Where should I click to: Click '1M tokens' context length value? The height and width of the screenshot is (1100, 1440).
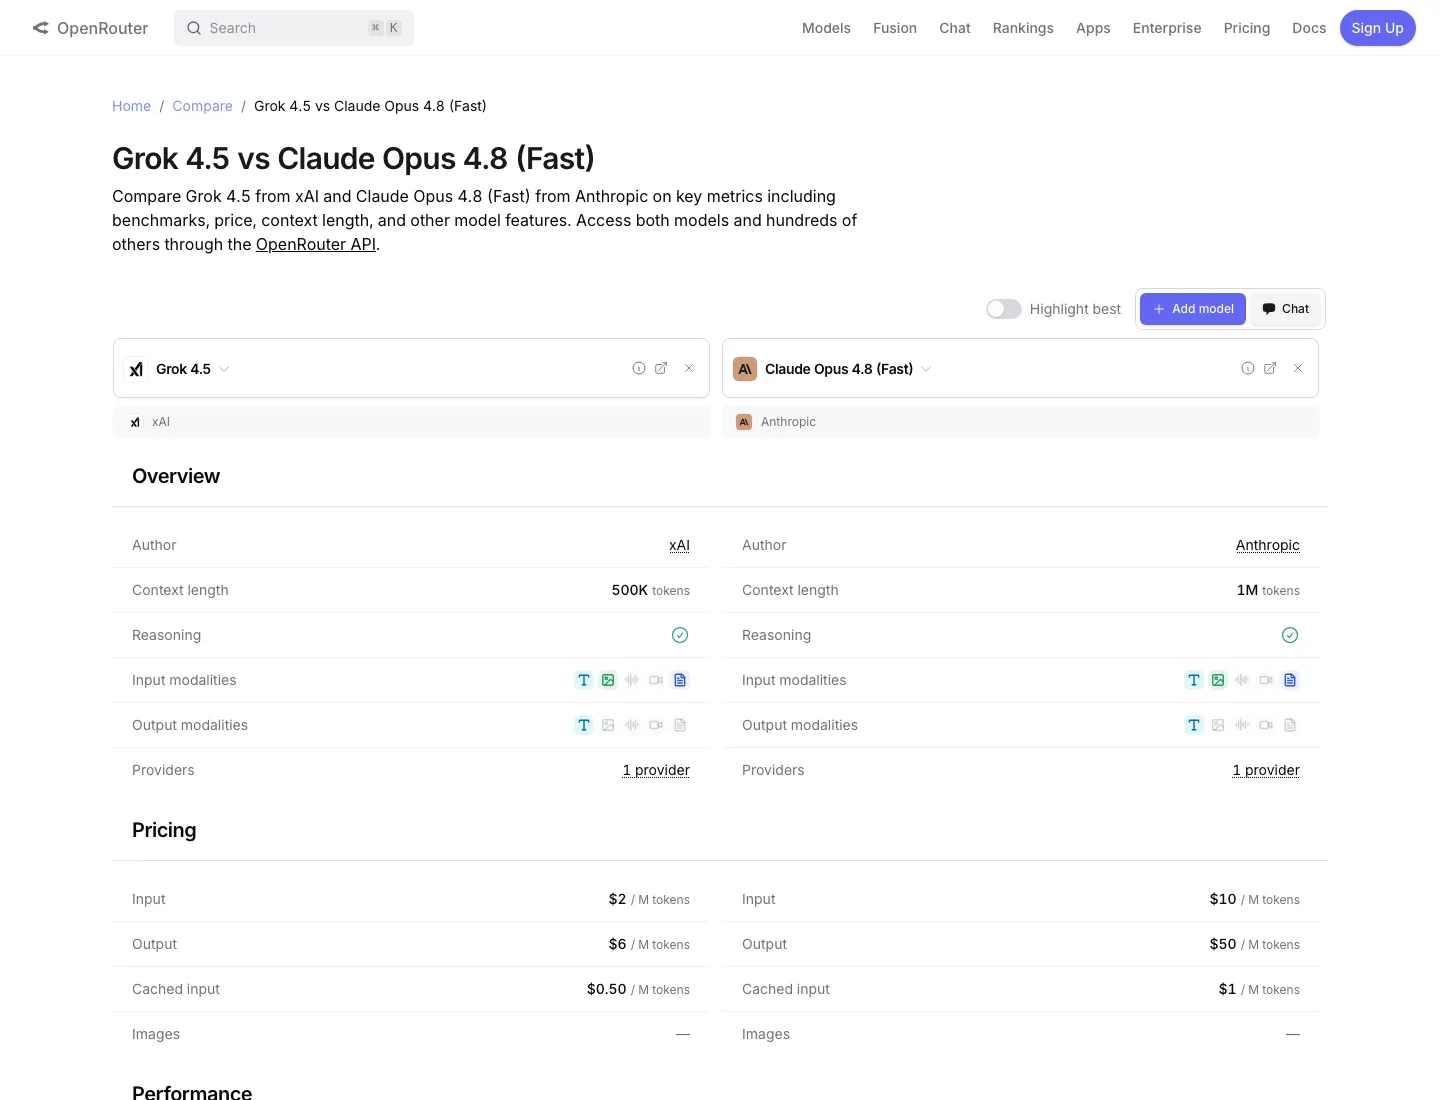(1268, 590)
